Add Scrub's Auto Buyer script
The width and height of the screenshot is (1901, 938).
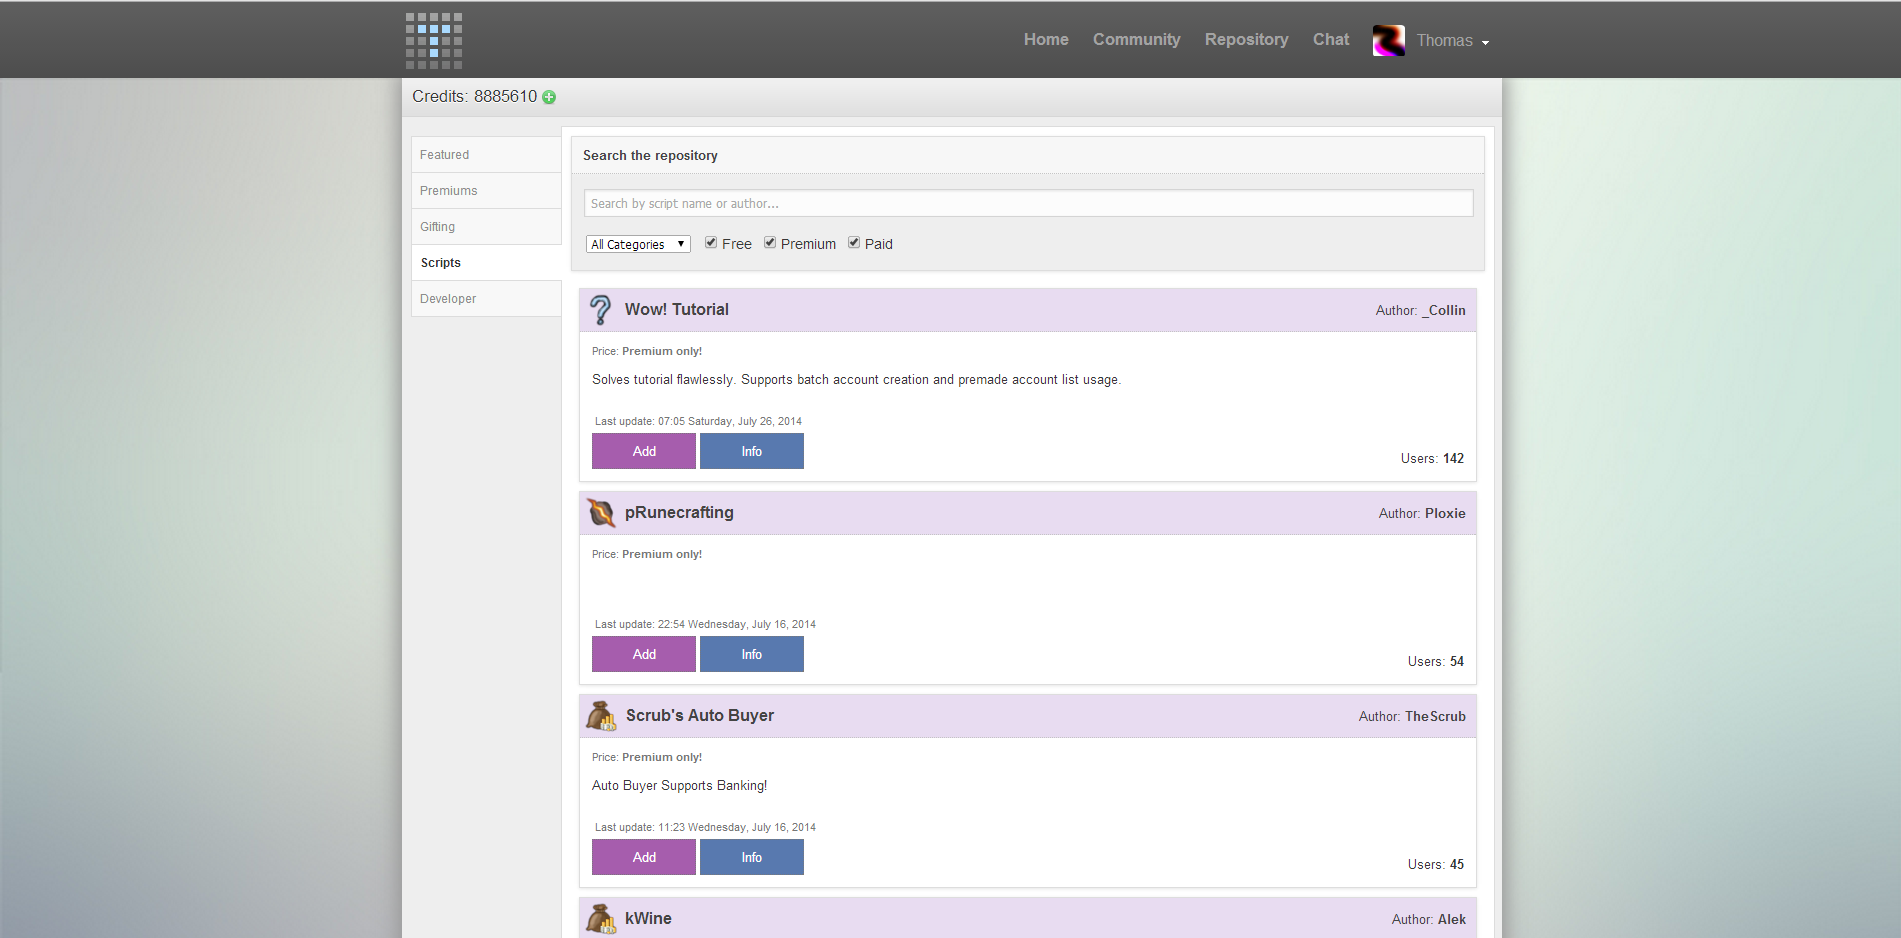tap(644, 857)
